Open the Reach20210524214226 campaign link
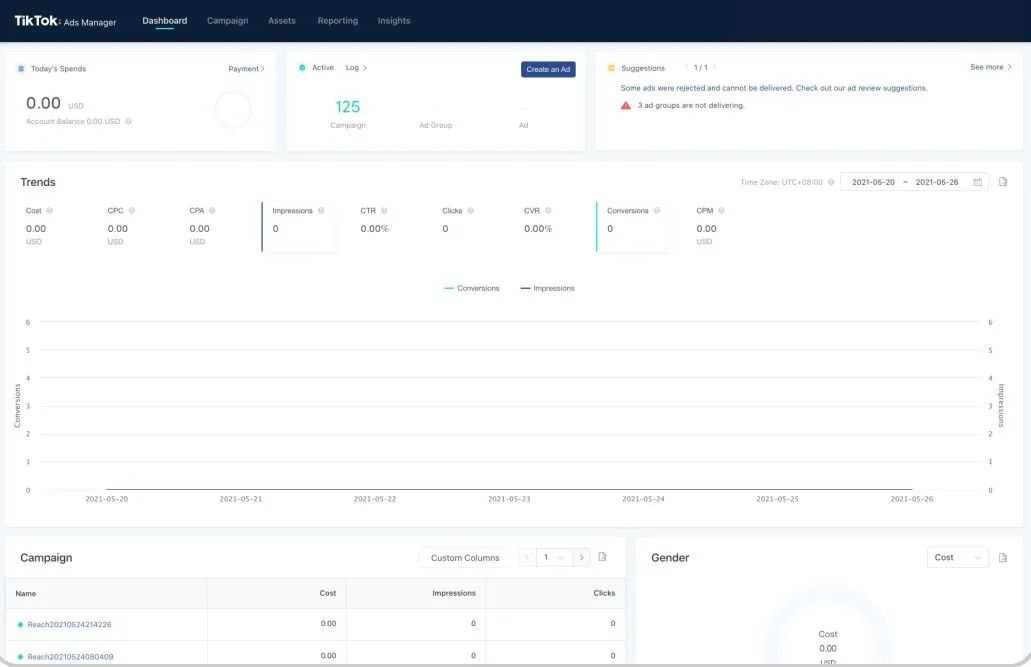This screenshot has height=667, width=1031. pyautogui.click(x=69, y=624)
